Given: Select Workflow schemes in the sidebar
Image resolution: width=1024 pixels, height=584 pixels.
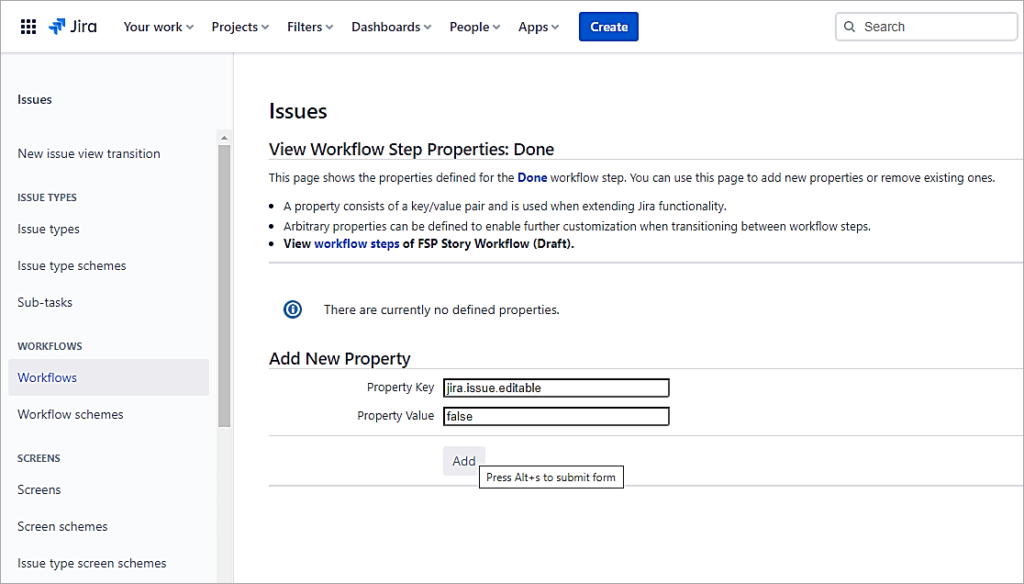Looking at the screenshot, I should click(70, 414).
